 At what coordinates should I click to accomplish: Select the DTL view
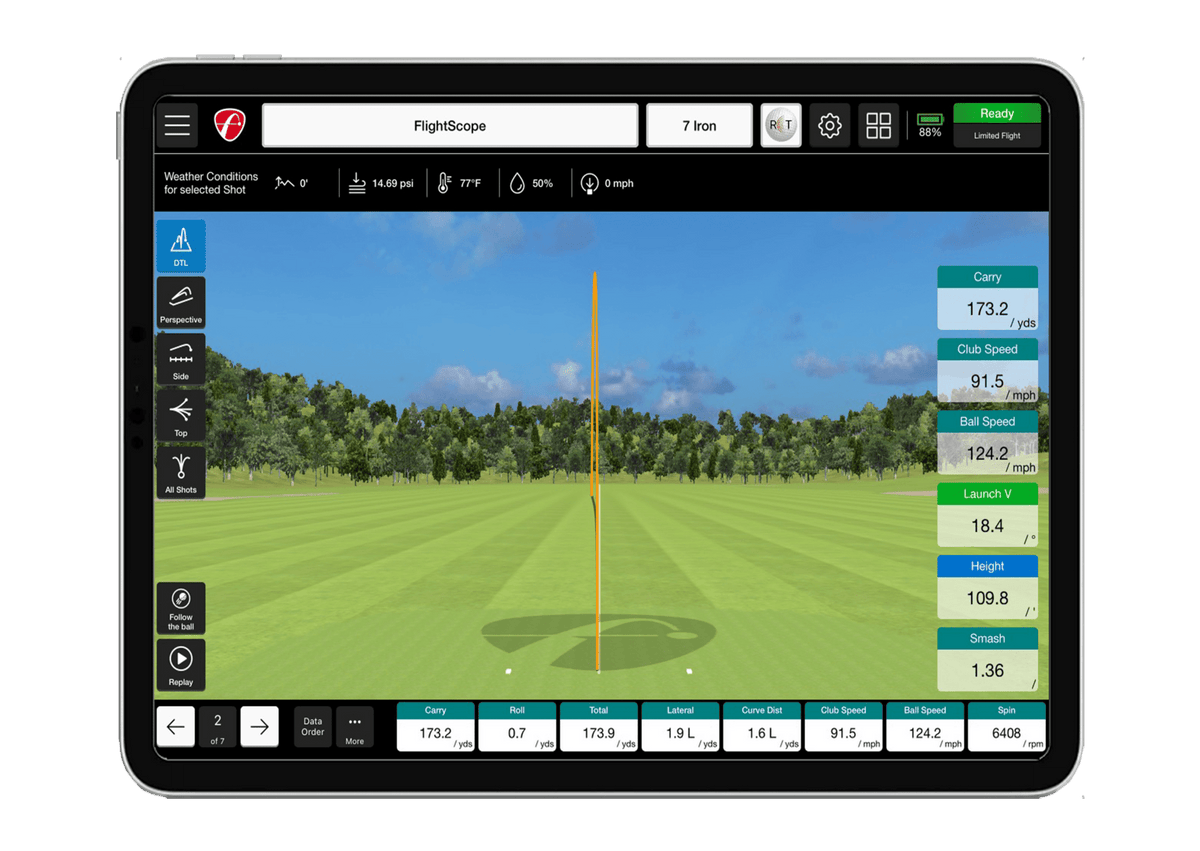tap(181, 246)
